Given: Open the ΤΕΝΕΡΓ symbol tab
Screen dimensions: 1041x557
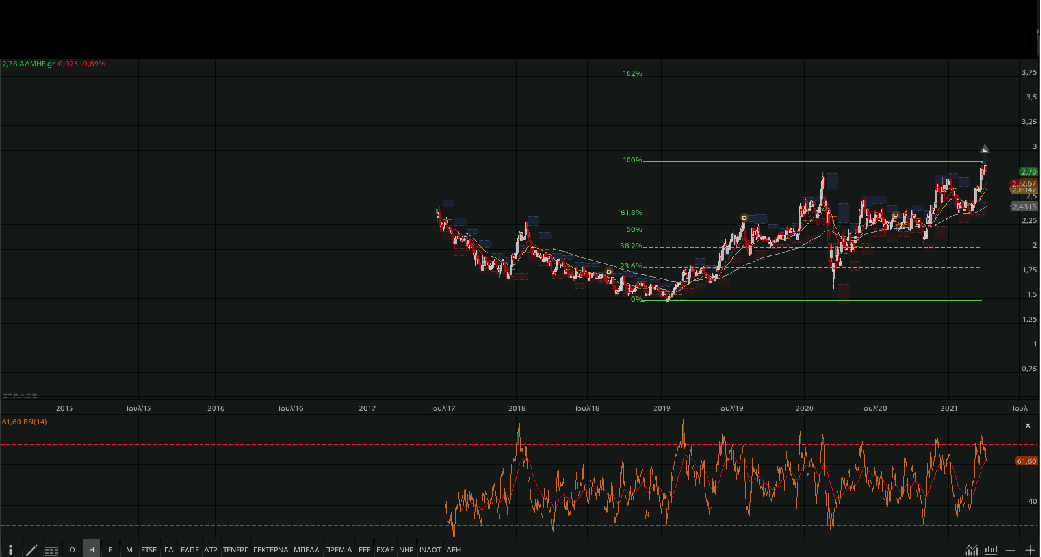Looking at the screenshot, I should 236,549.
